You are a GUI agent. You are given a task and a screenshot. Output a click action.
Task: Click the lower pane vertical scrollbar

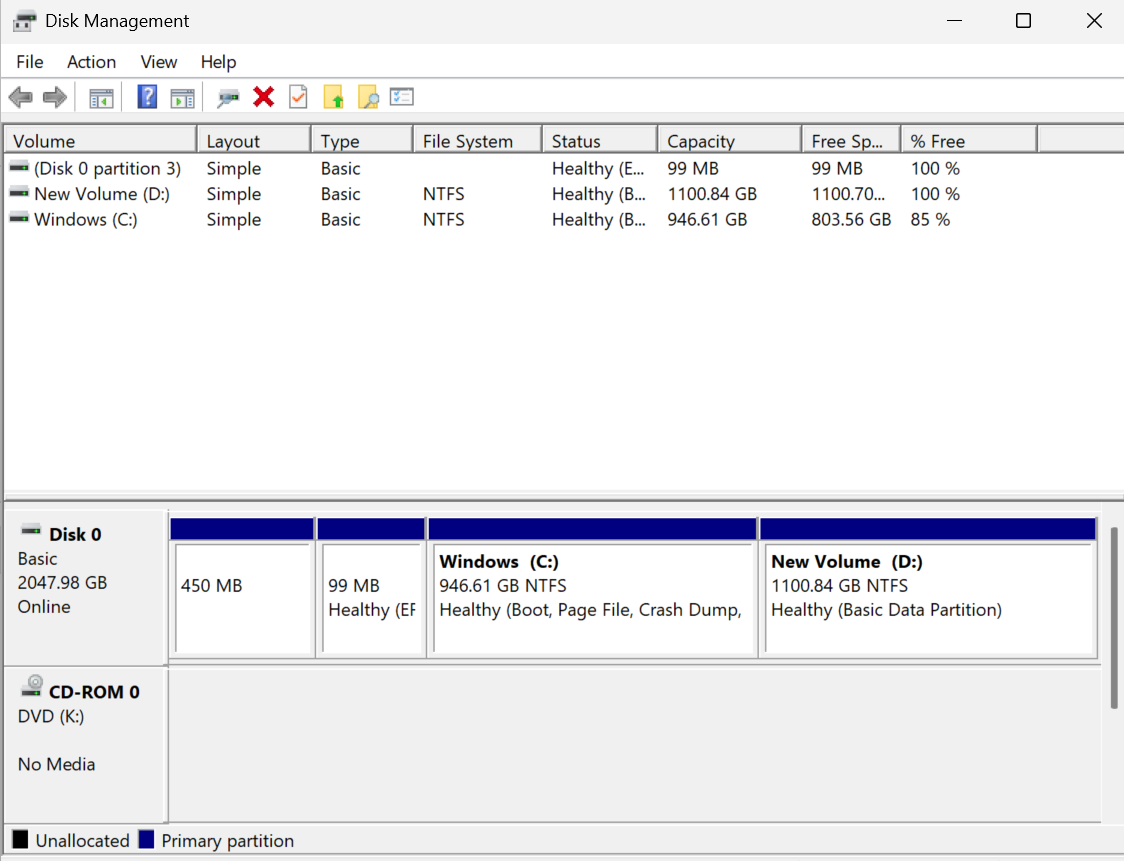(x=1113, y=618)
